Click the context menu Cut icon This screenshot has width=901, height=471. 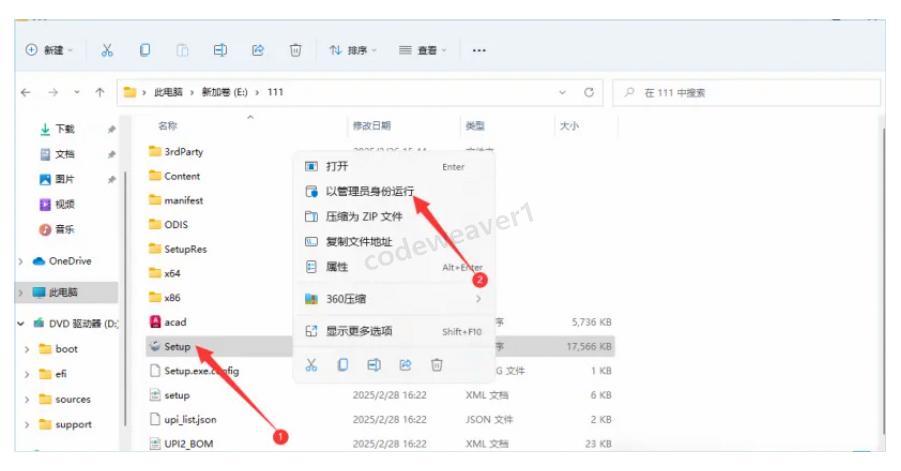click(x=311, y=365)
